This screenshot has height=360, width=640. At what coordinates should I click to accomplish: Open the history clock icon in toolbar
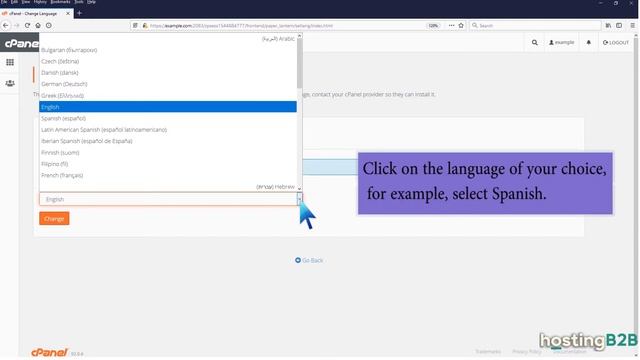[49, 25]
